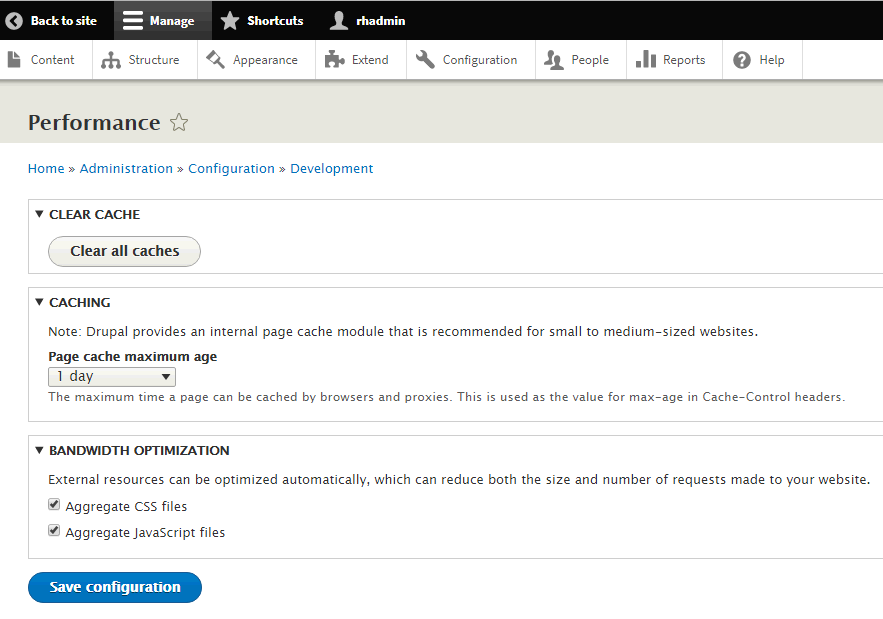Click the Save configuration button
Viewport: 883px width, 619px height.
coord(114,587)
